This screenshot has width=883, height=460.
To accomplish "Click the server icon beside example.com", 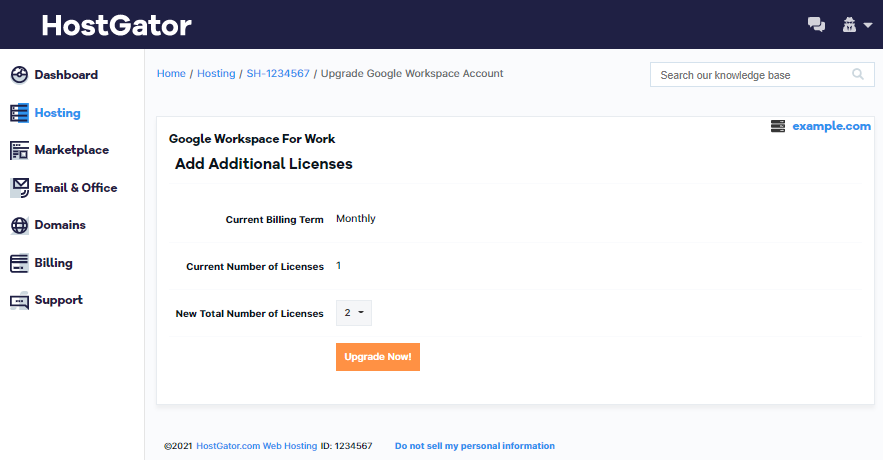I will click(x=778, y=126).
